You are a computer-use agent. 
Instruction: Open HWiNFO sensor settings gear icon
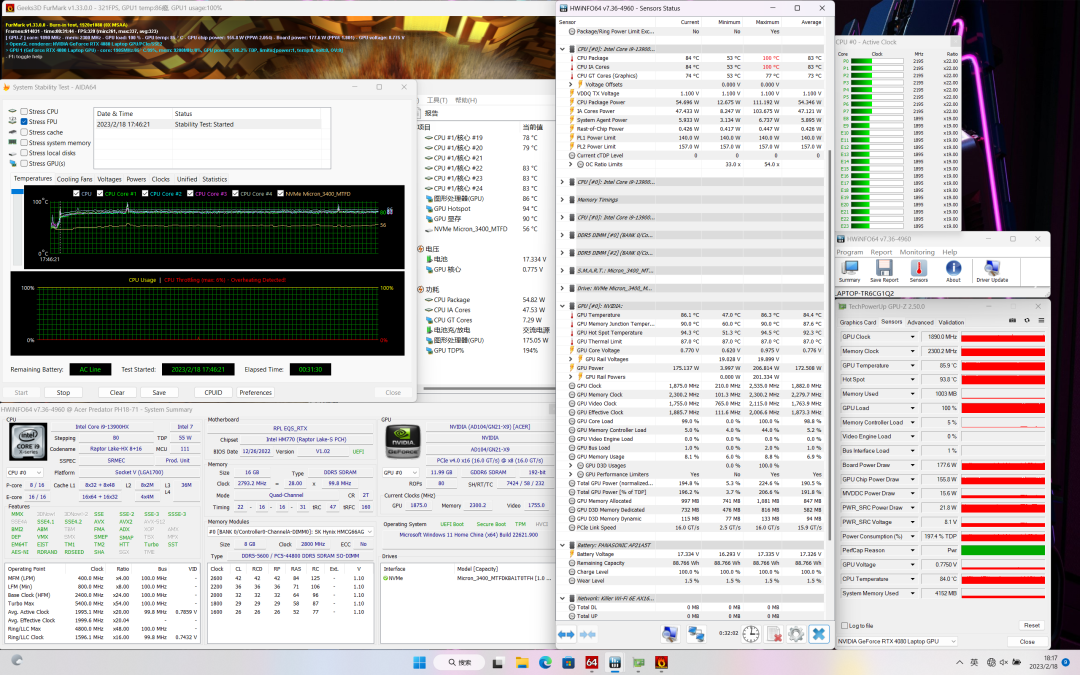[x=796, y=634]
